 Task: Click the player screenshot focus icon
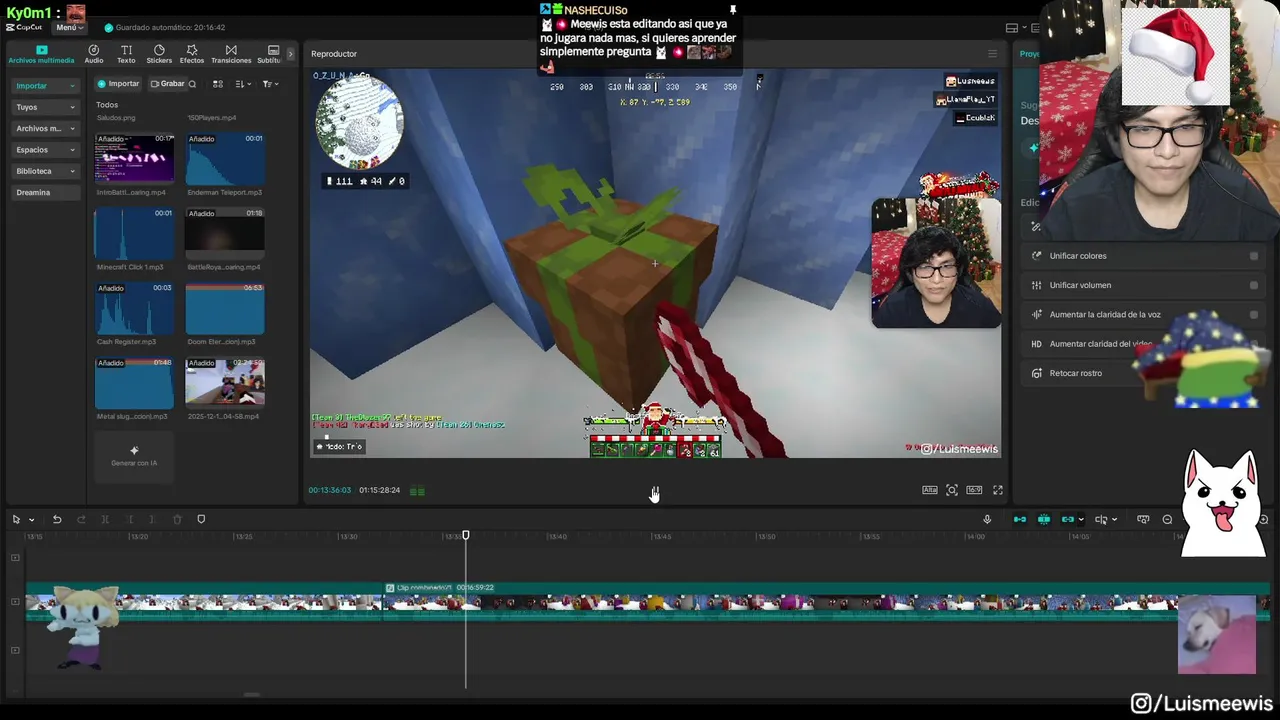pyautogui.click(x=952, y=490)
